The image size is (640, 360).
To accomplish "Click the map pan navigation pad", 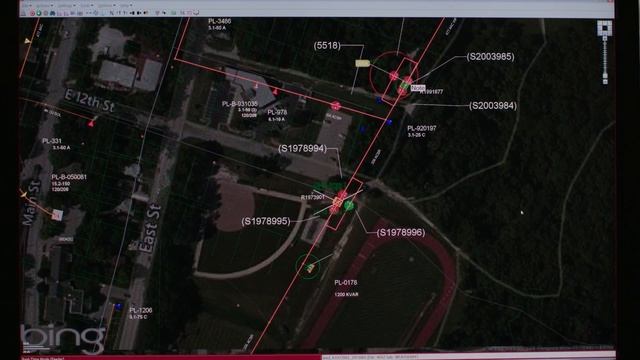I will point(604,28).
